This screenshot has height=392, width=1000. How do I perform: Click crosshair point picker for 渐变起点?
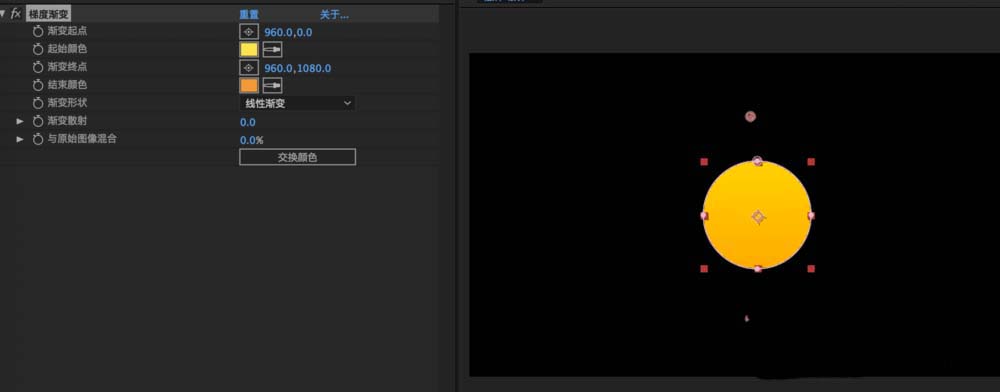click(x=249, y=32)
